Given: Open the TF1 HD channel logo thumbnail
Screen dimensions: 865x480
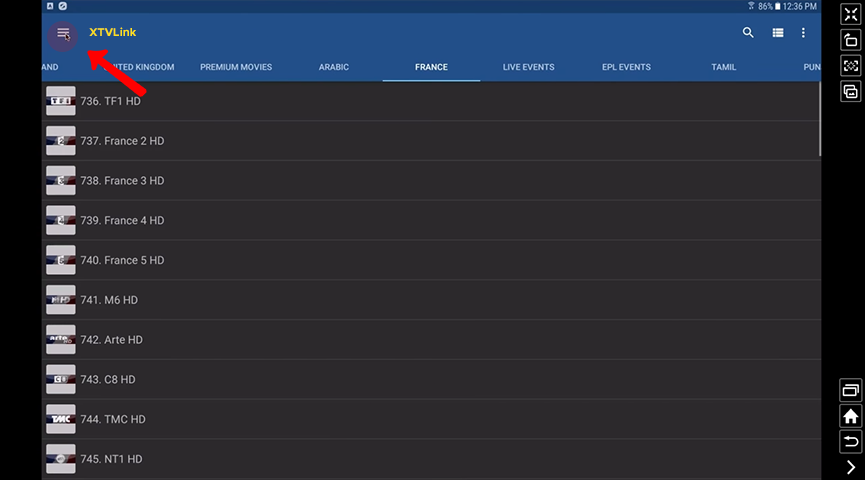Looking at the screenshot, I should click(x=61, y=101).
